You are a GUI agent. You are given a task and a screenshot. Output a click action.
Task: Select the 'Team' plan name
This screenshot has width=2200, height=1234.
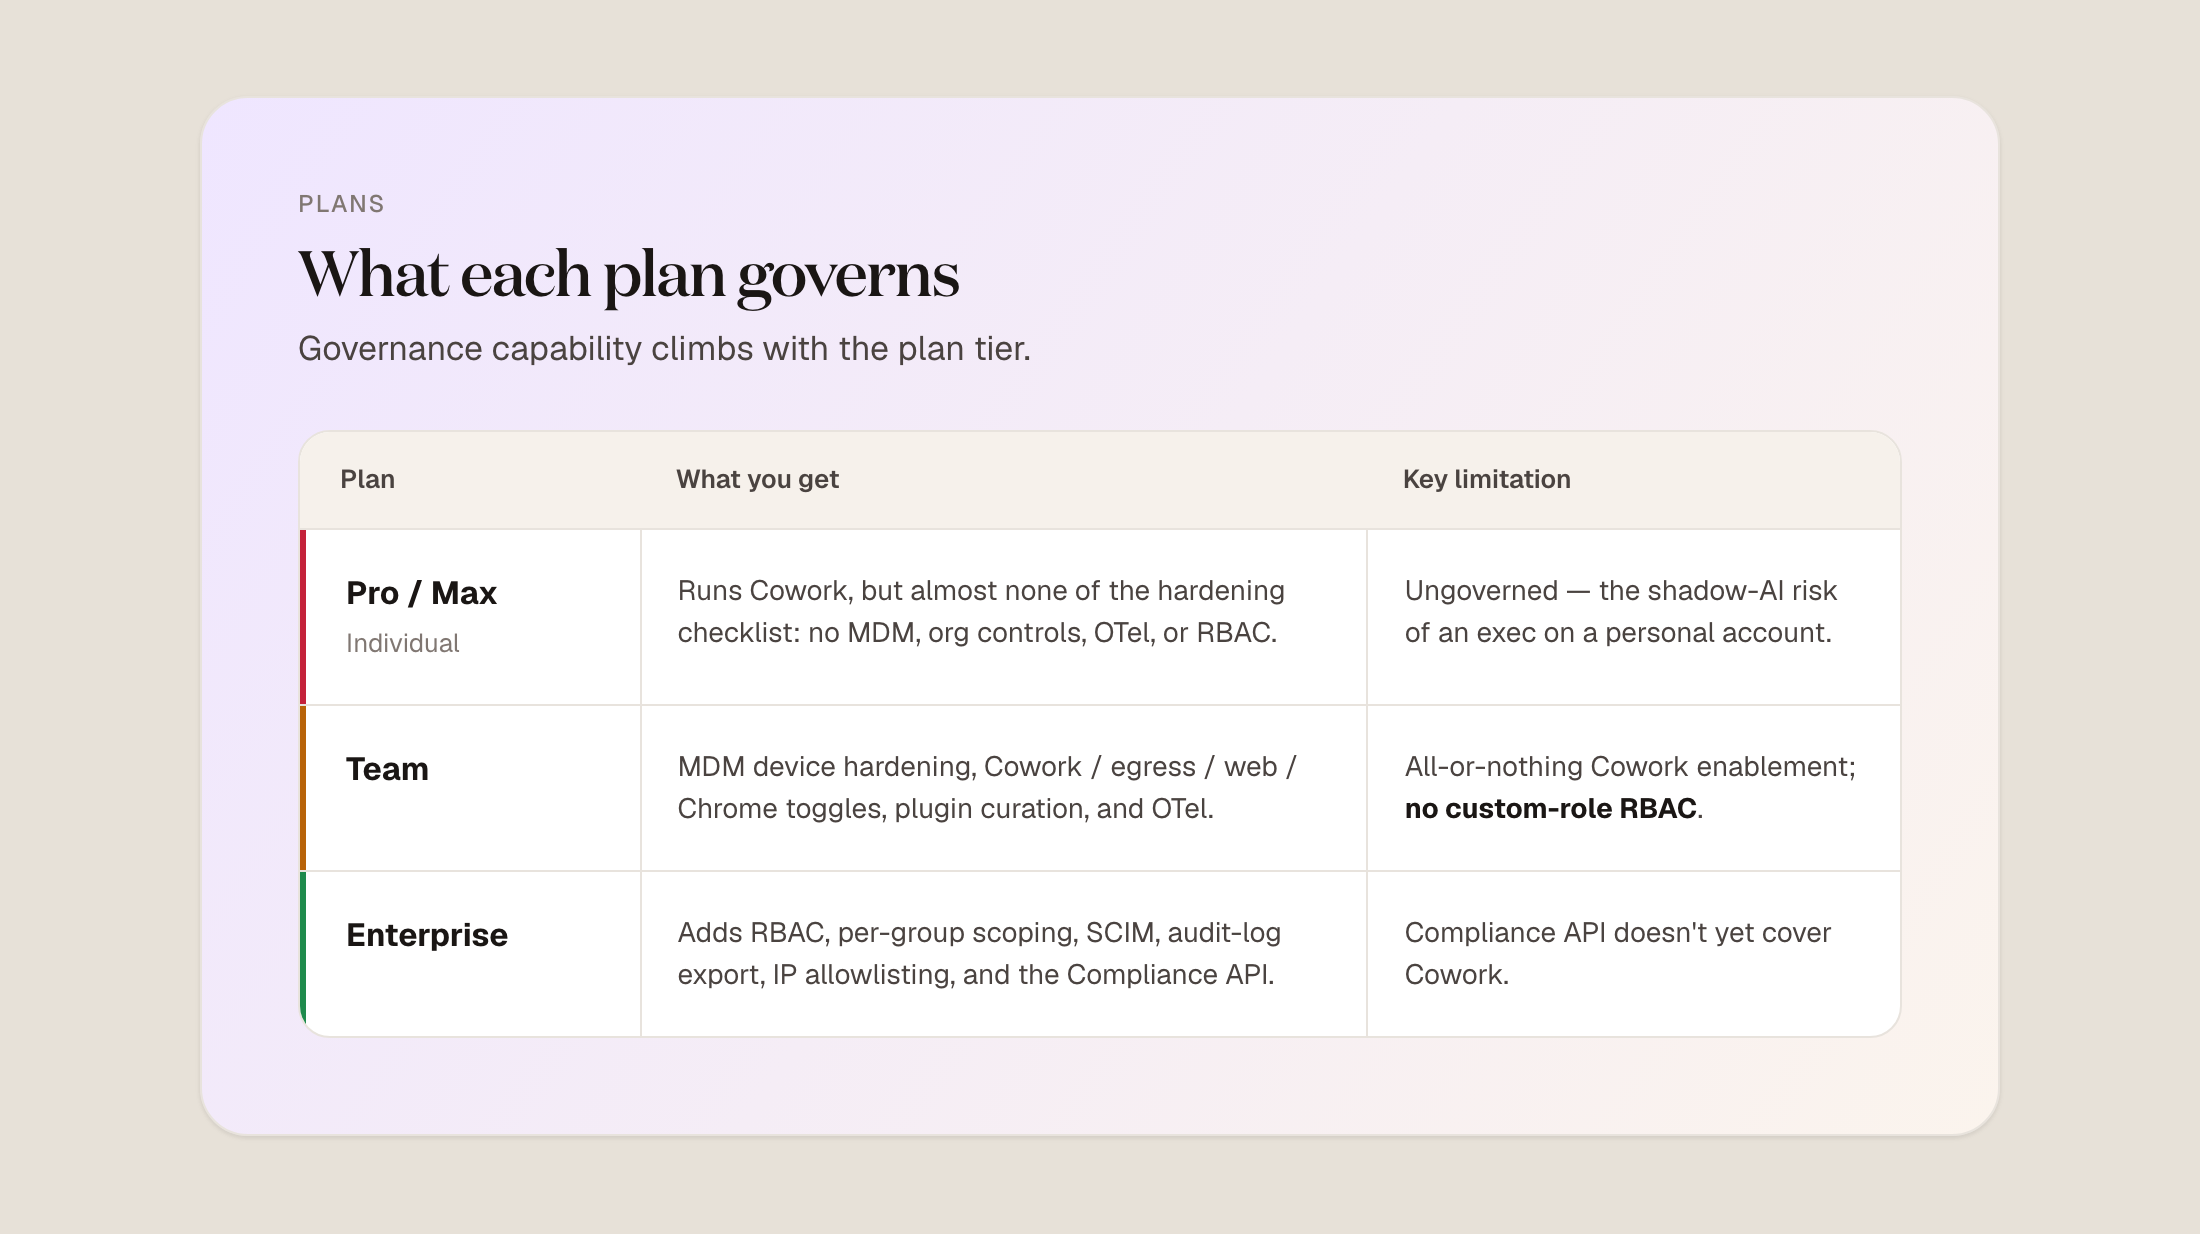(x=387, y=769)
